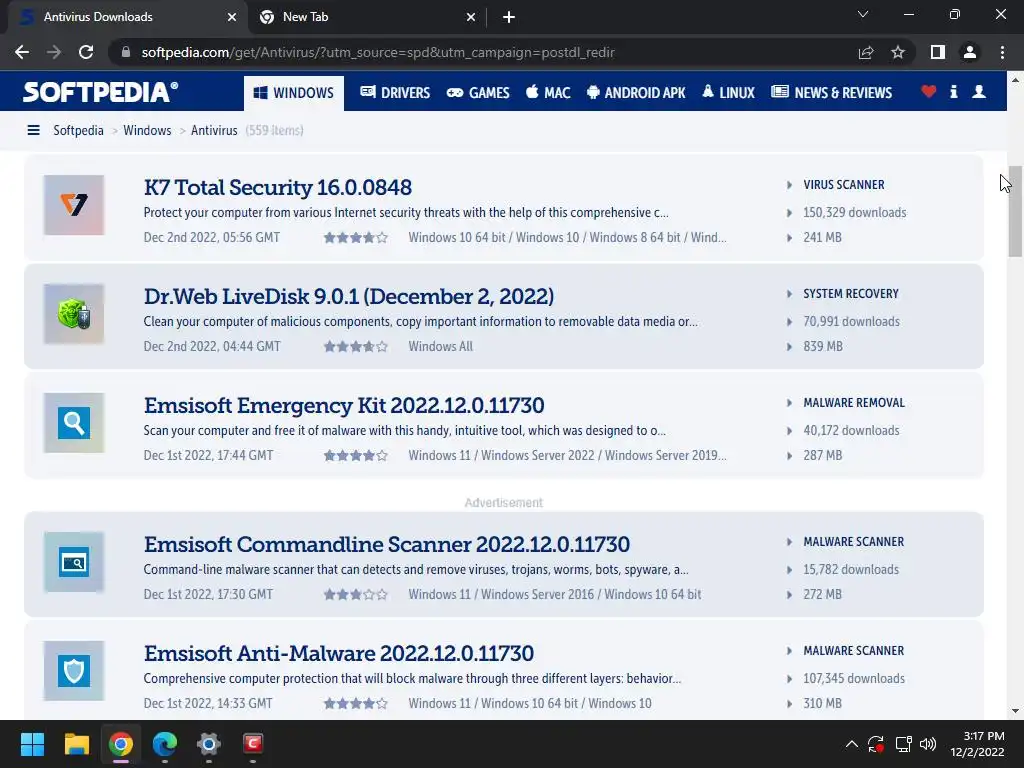Reload the page with refresh icon

(86, 52)
